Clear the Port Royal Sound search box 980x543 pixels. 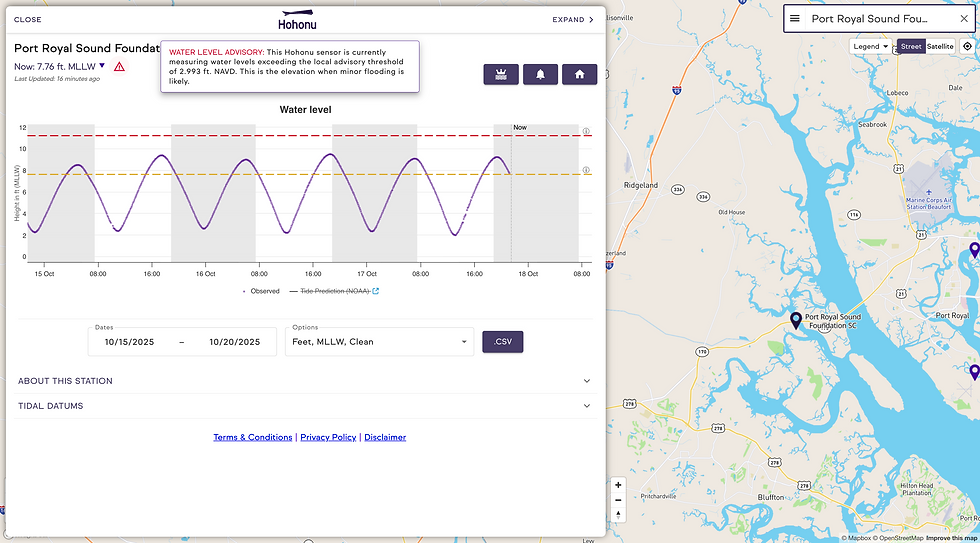(x=964, y=19)
